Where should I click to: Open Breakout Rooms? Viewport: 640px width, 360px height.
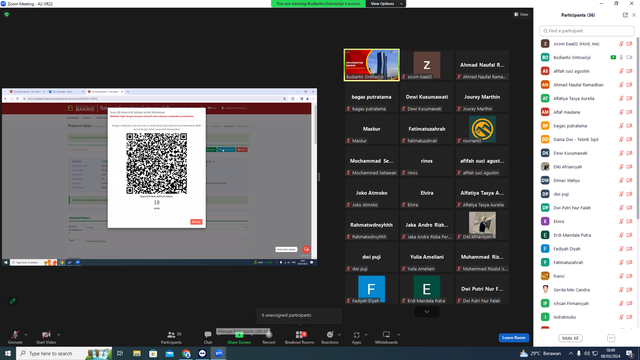point(300,337)
